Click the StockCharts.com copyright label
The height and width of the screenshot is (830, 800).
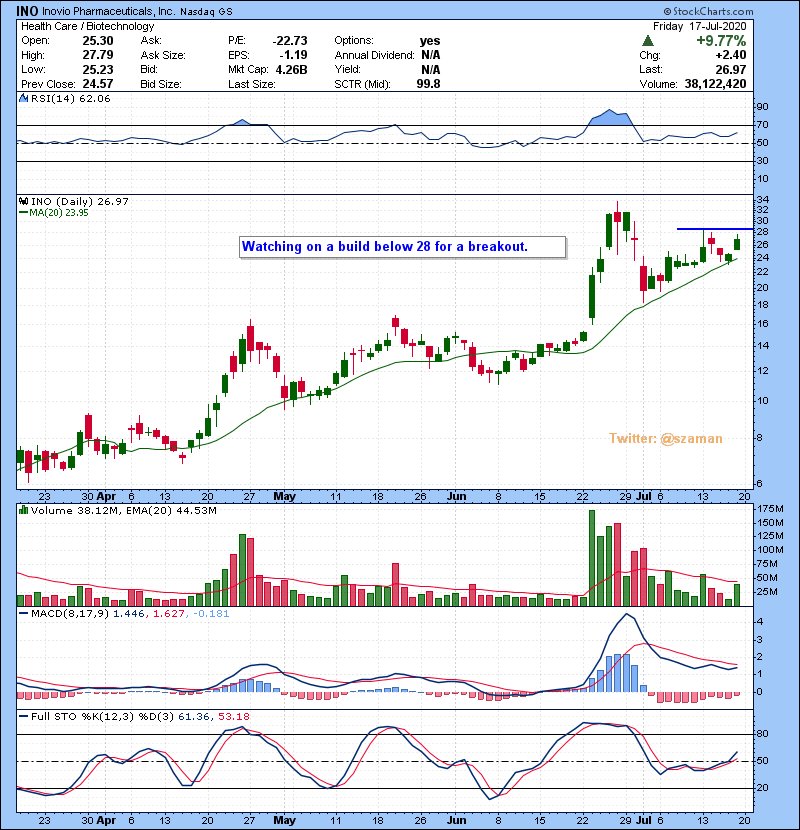pyautogui.click(x=708, y=11)
